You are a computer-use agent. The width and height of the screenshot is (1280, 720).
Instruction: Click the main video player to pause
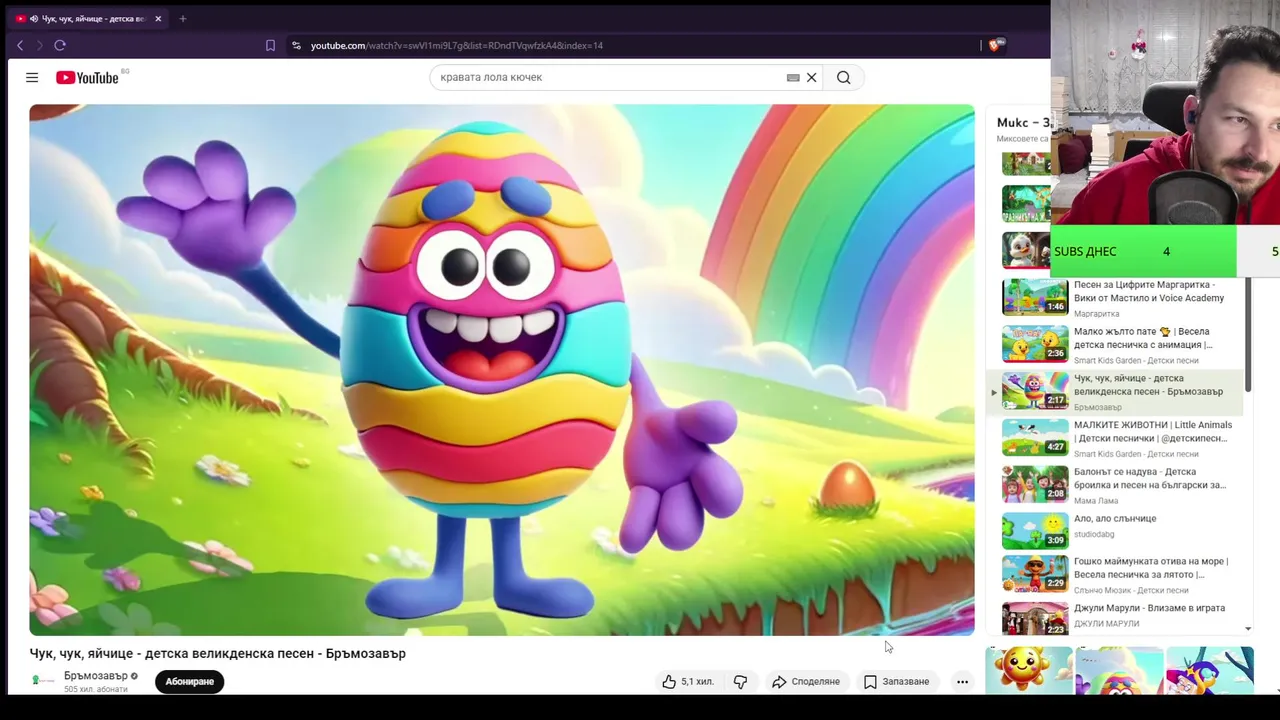coord(502,370)
